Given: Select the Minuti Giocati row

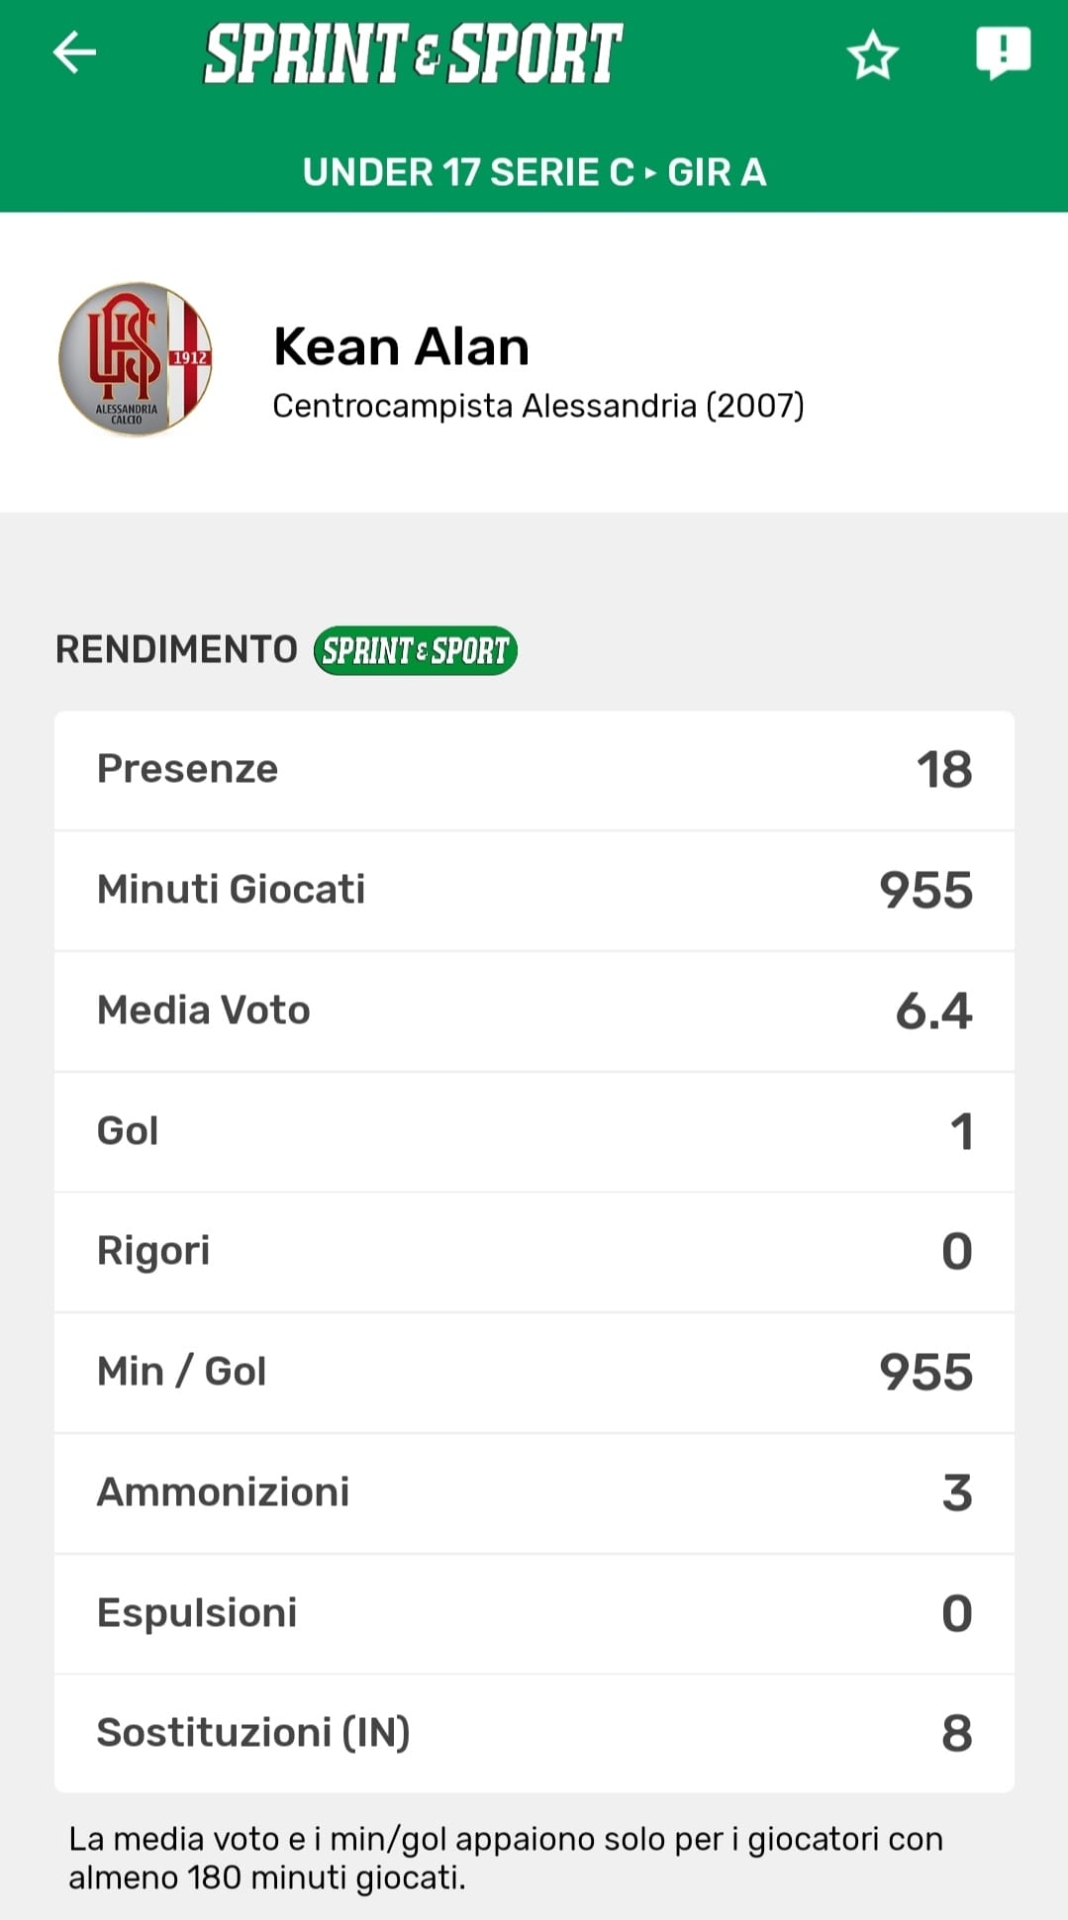Looking at the screenshot, I should tap(534, 890).
